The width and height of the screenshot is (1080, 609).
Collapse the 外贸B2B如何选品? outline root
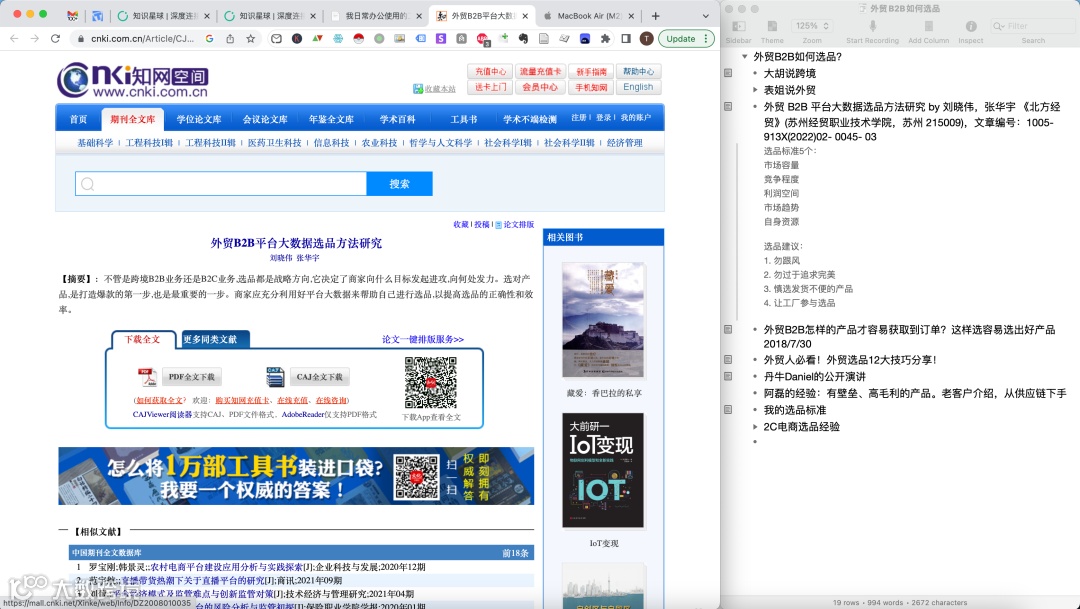(x=745, y=56)
